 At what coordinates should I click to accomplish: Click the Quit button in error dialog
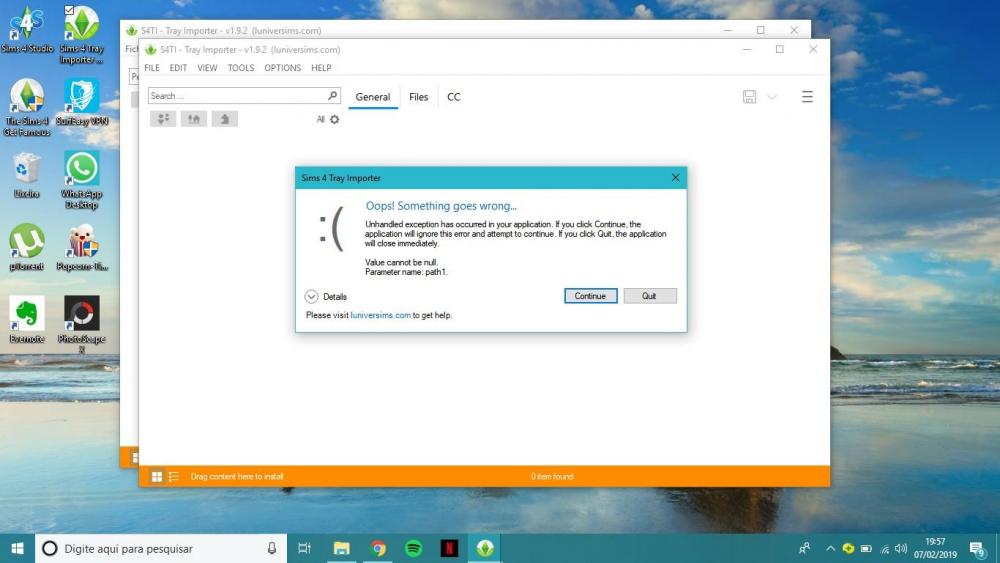click(649, 296)
